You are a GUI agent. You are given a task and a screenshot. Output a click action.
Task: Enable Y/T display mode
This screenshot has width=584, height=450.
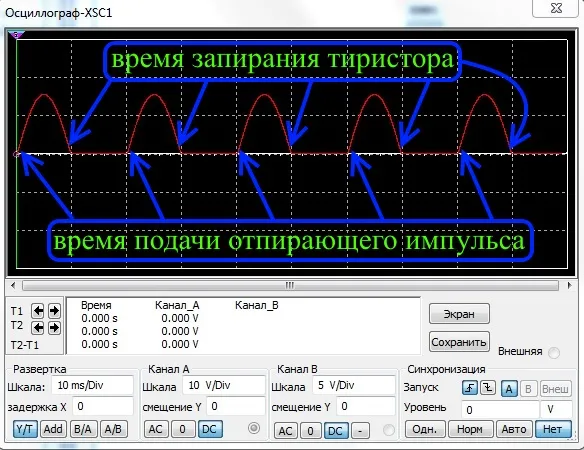25,429
